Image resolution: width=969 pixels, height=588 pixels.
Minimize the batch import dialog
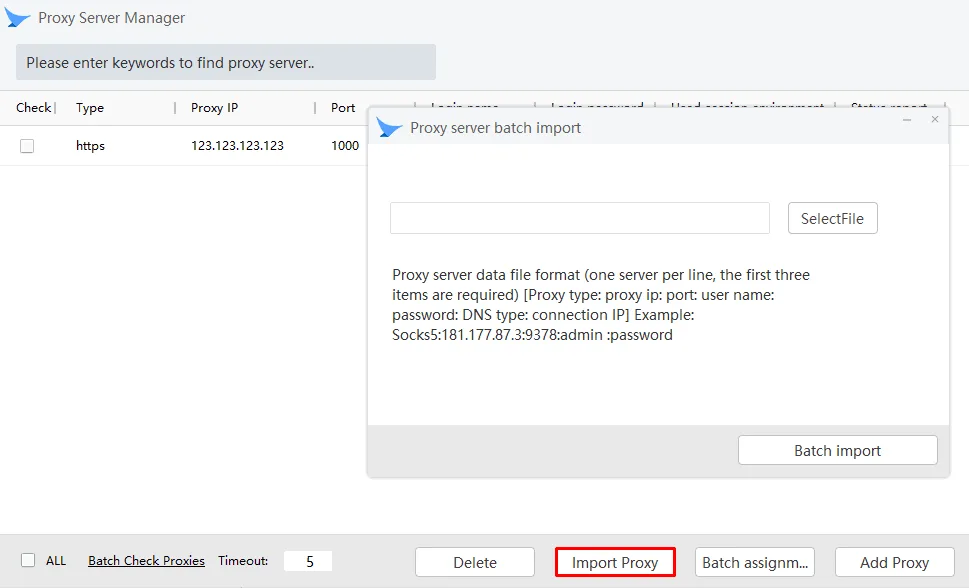(x=907, y=119)
